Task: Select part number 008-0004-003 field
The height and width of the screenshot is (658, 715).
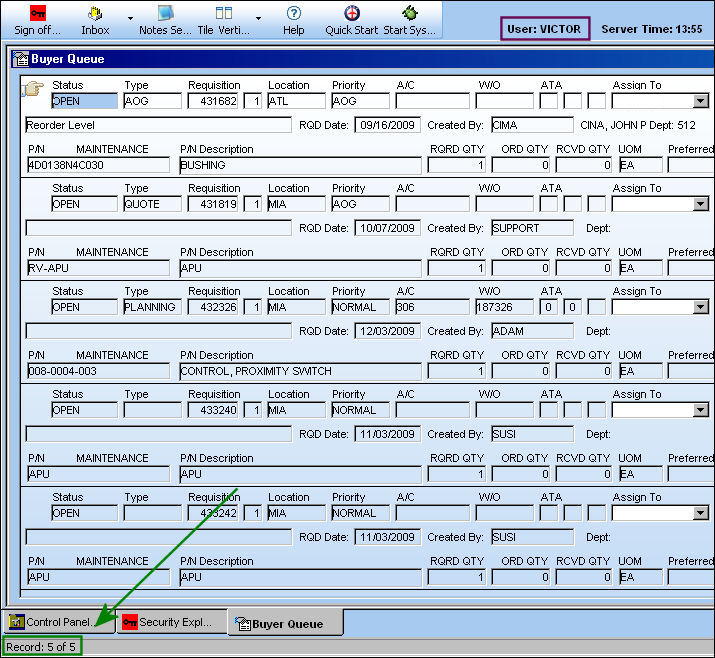Action: pyautogui.click(x=98, y=371)
